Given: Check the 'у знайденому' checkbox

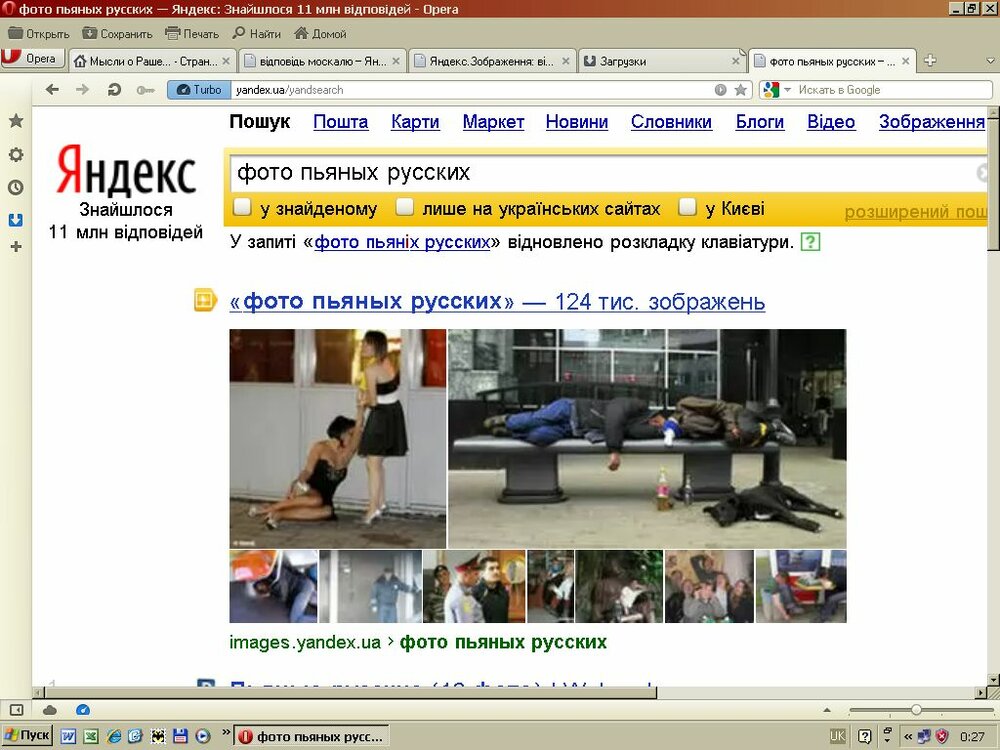Looking at the screenshot, I should click(242, 208).
